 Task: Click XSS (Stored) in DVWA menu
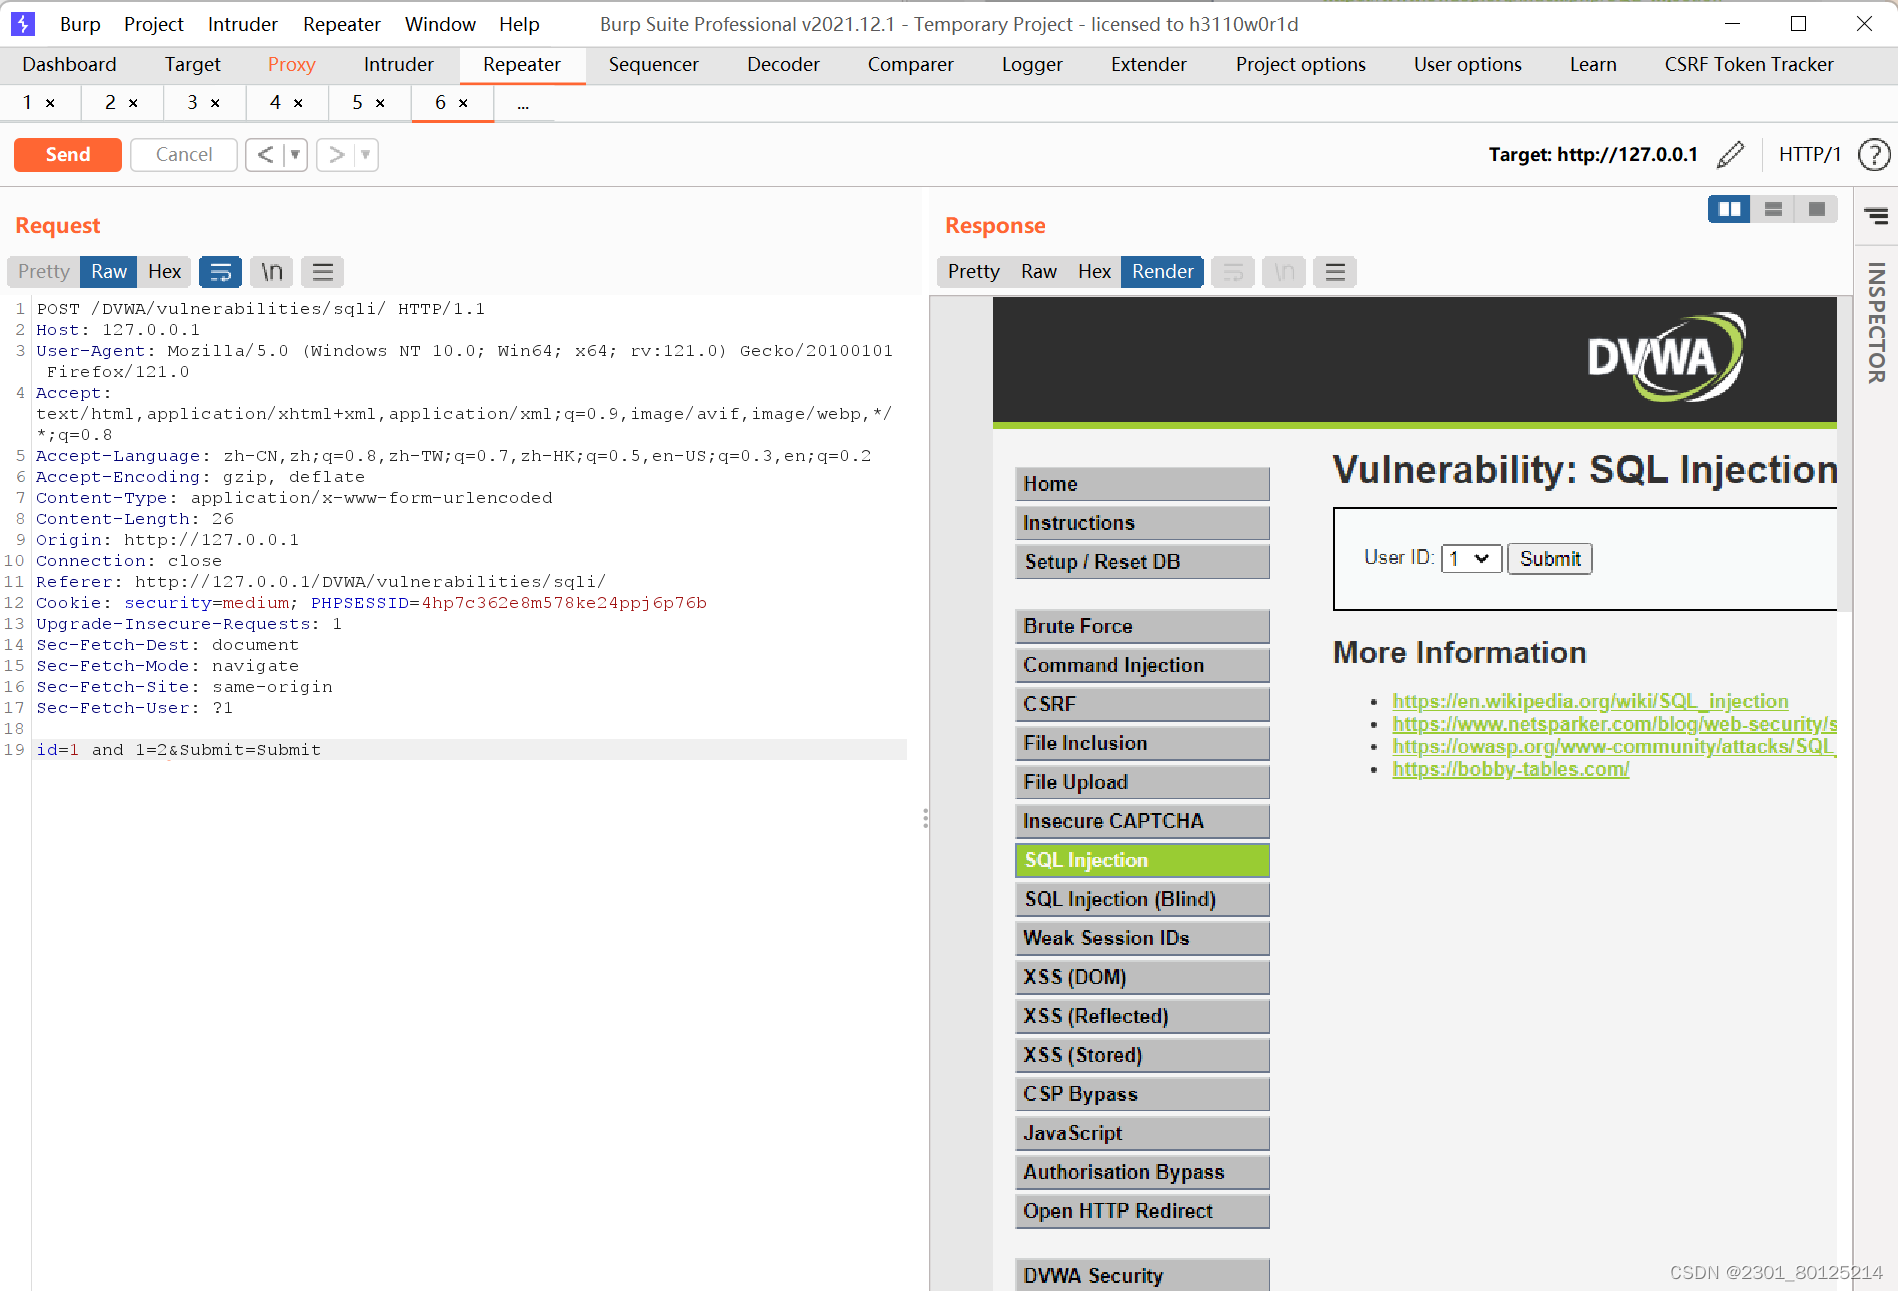[1142, 1055]
